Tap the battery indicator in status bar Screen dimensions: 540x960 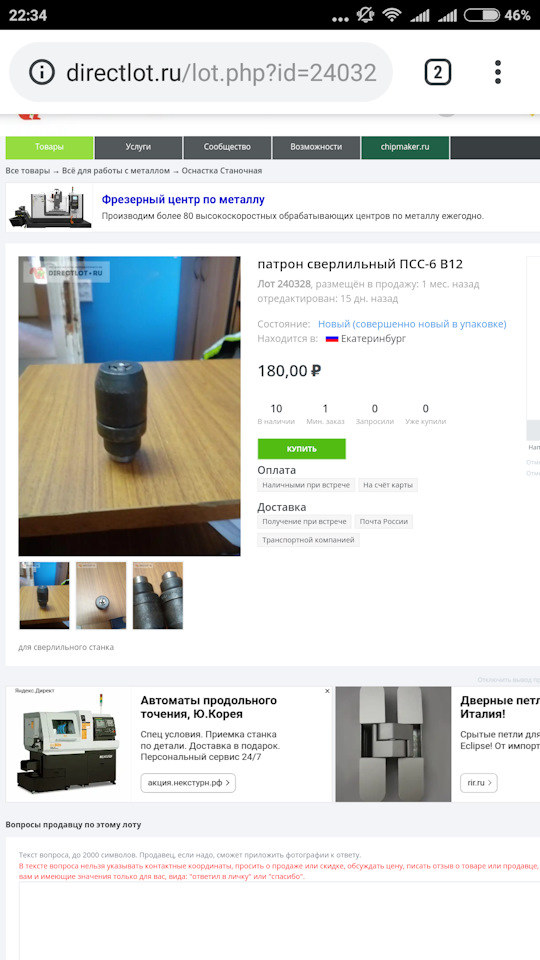[482, 15]
